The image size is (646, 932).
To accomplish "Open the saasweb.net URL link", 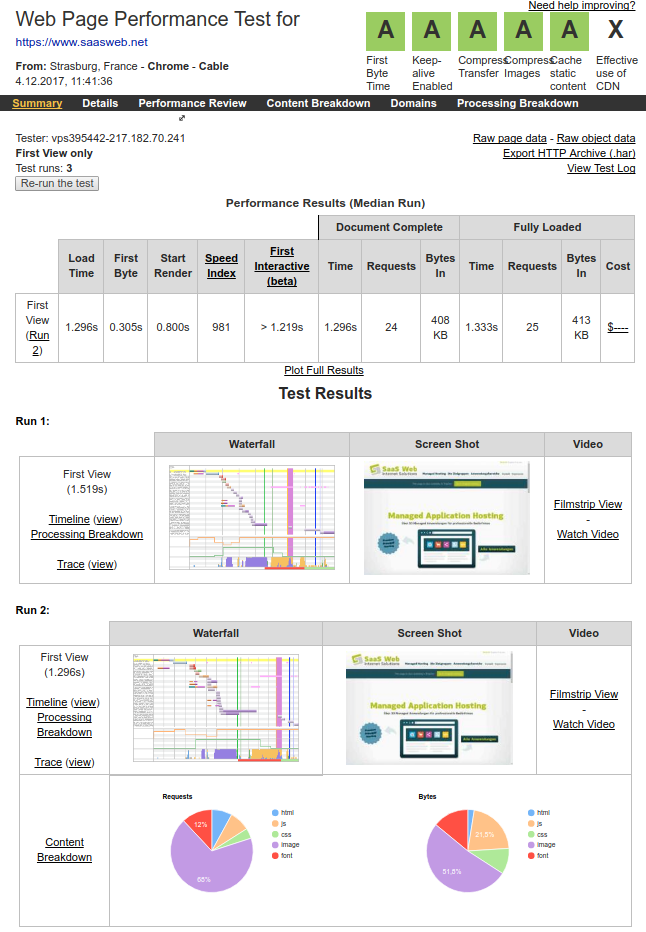I will (x=81, y=42).
